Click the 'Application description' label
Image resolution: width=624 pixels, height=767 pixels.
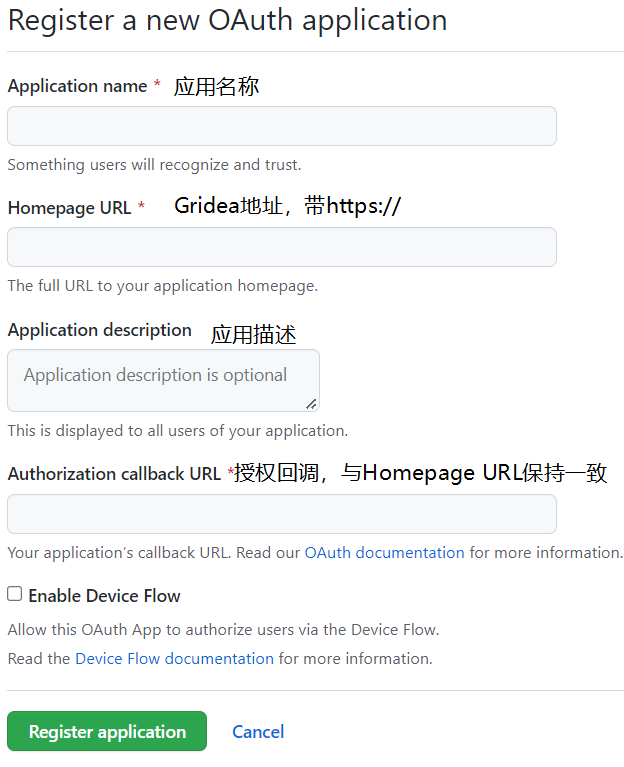tap(100, 330)
